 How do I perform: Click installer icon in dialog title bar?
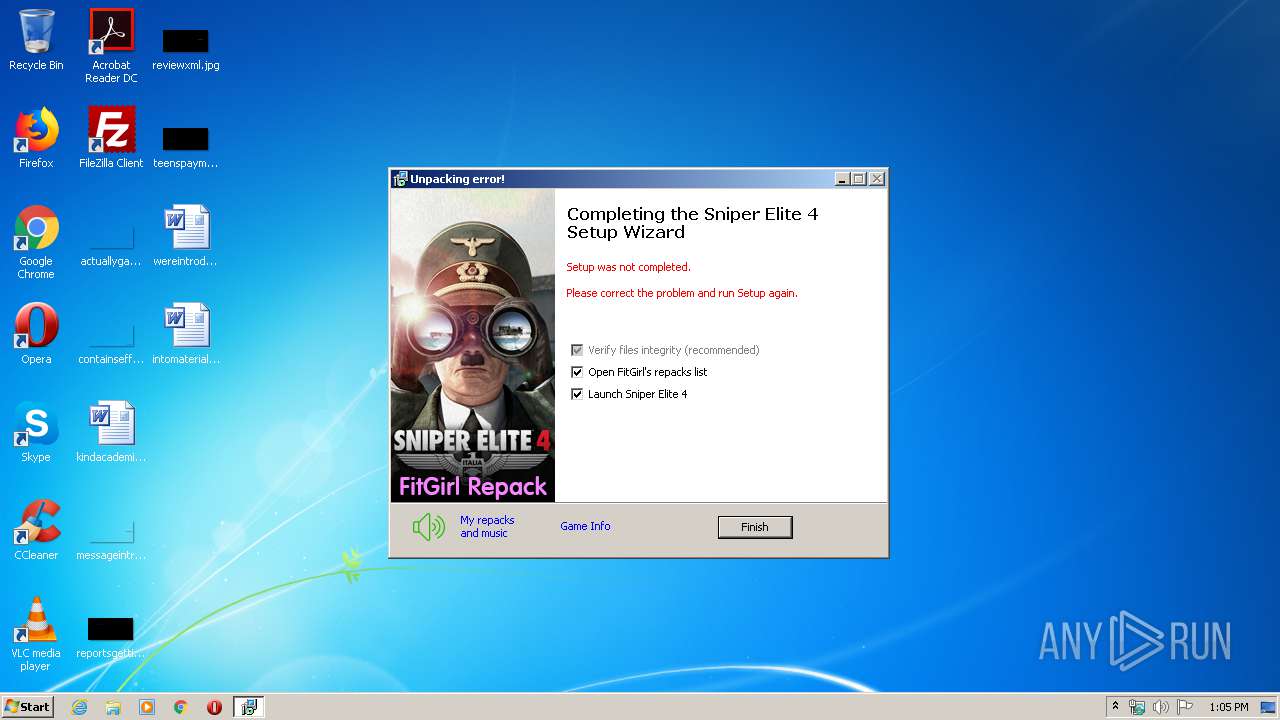click(x=400, y=179)
